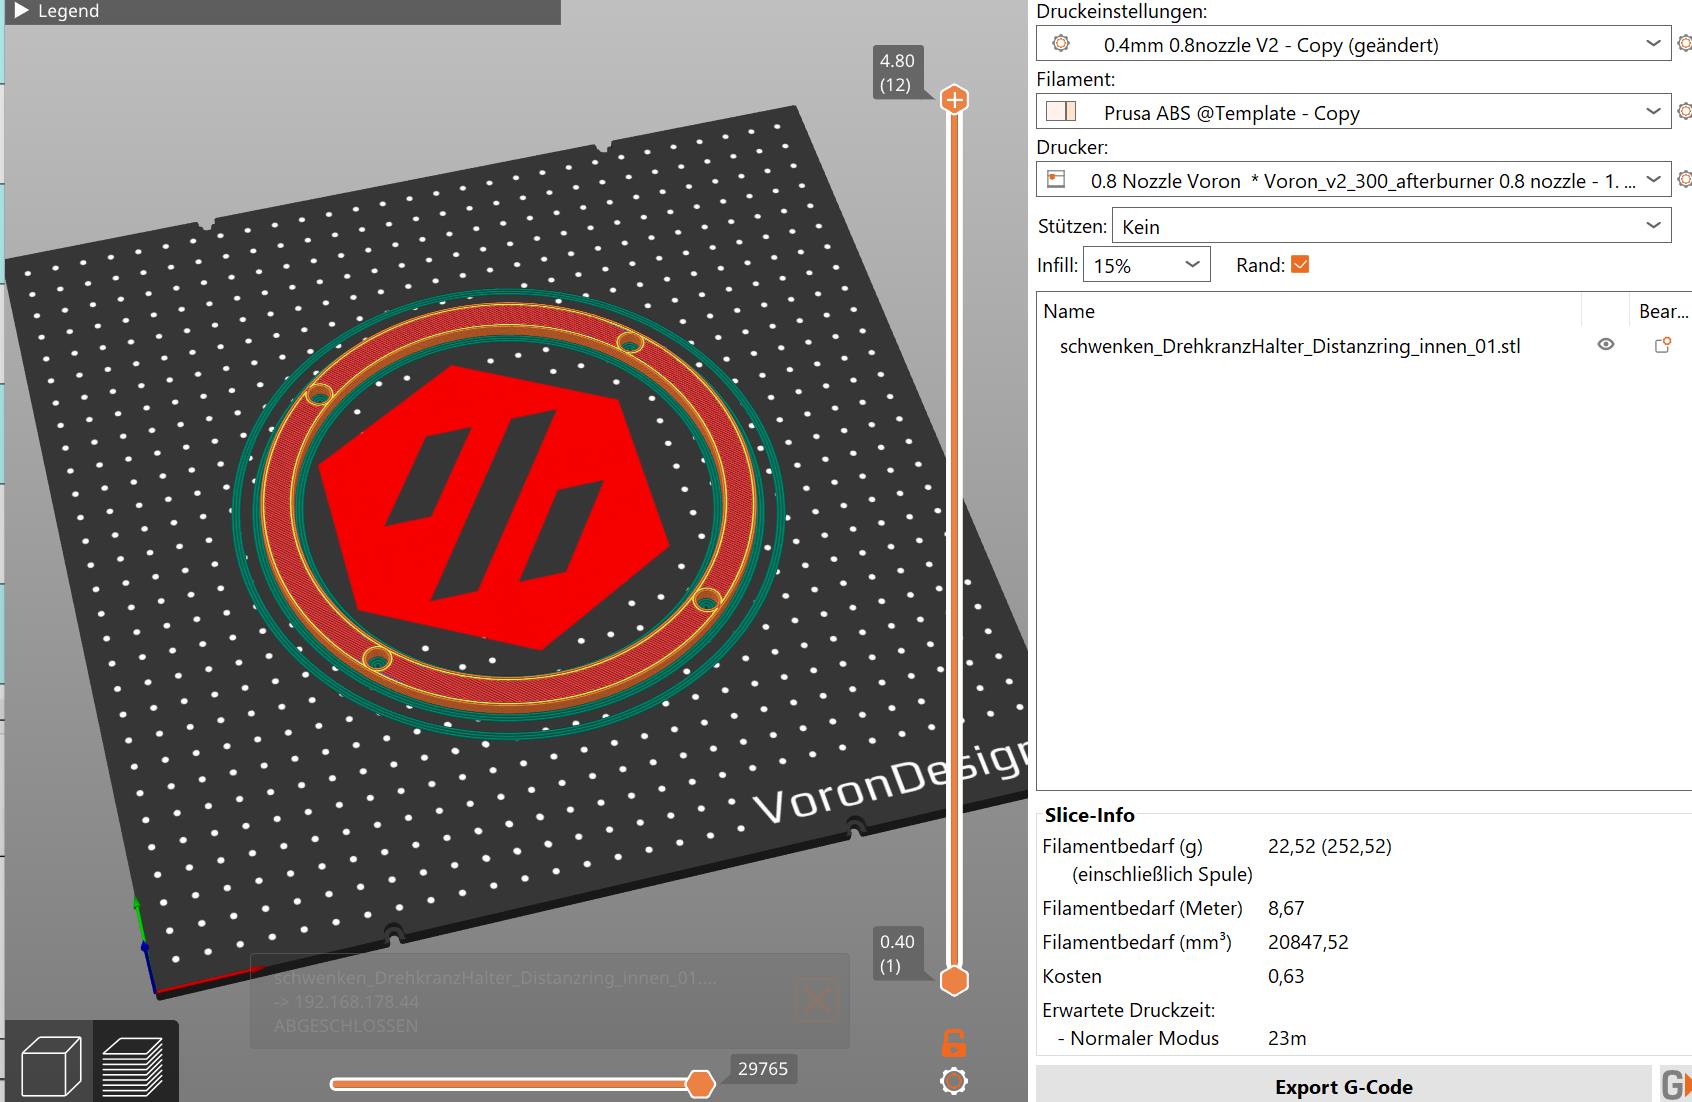Edit the filament settings gear icon
Viewport: 1692px width, 1102px height.
(x=1684, y=111)
